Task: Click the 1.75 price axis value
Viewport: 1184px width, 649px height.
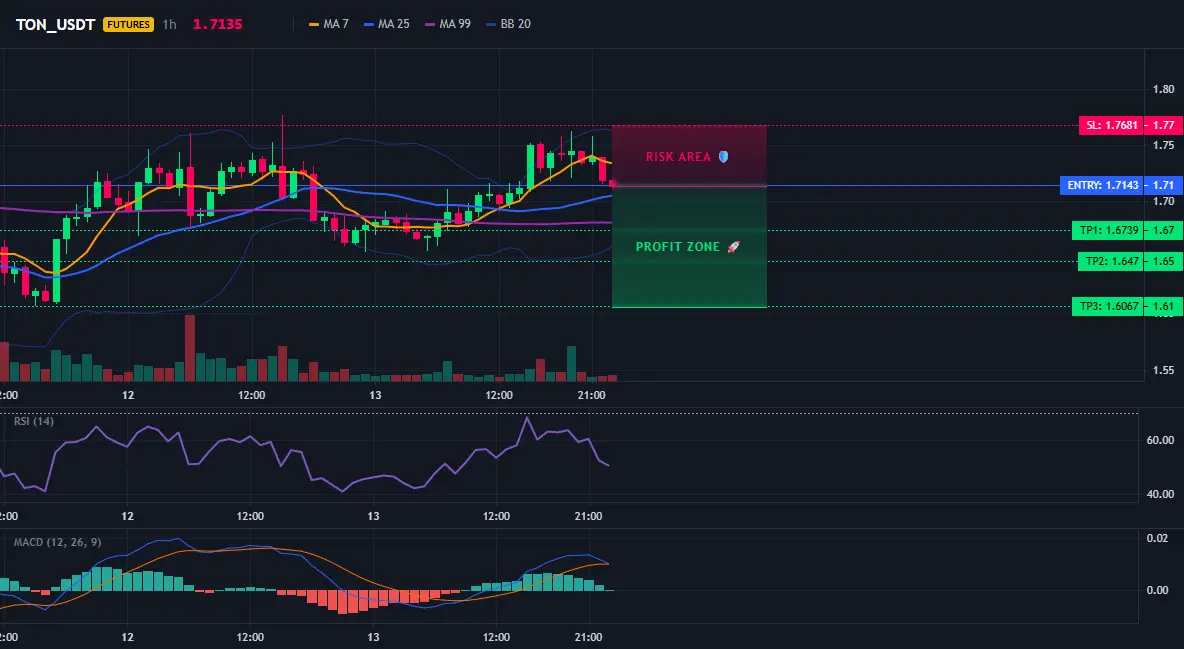Action: (1164, 146)
